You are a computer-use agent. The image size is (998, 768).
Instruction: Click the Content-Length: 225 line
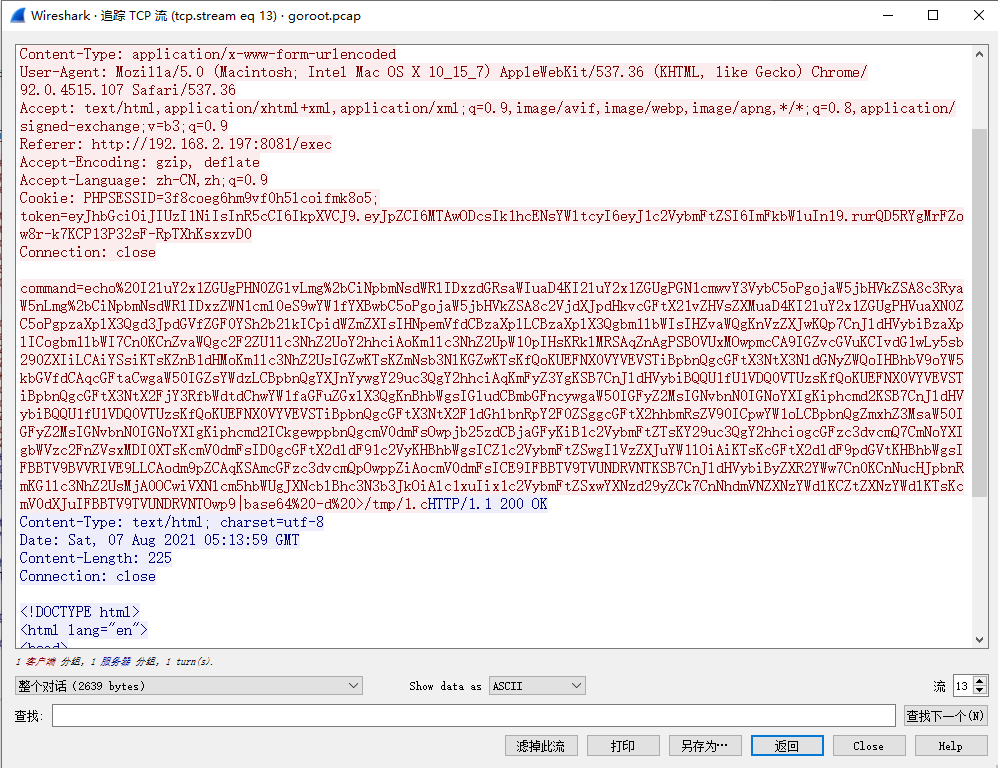[95, 558]
